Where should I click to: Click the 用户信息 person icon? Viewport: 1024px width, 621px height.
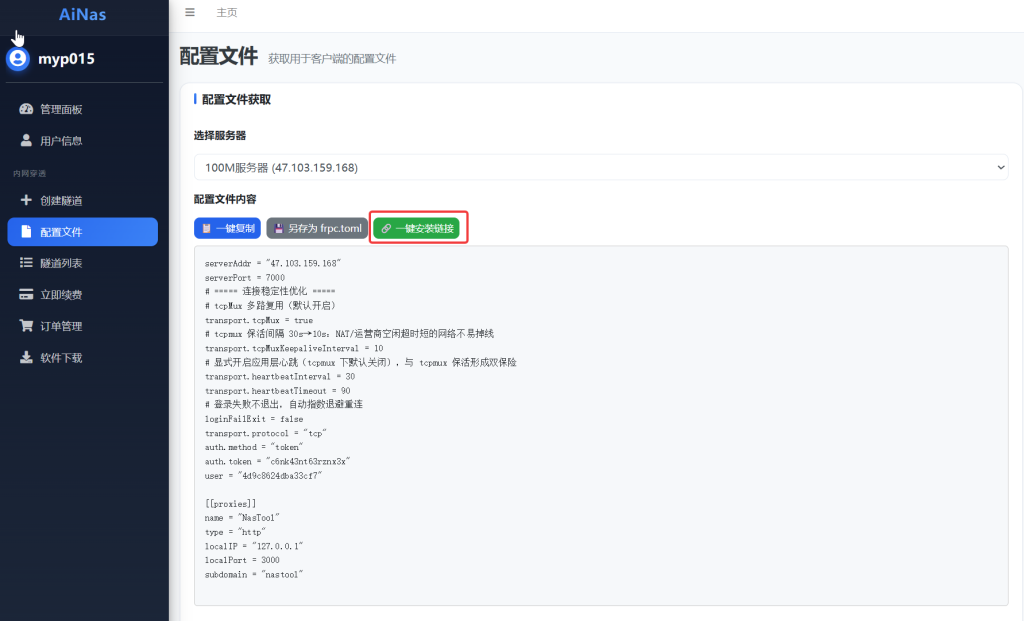(26, 140)
